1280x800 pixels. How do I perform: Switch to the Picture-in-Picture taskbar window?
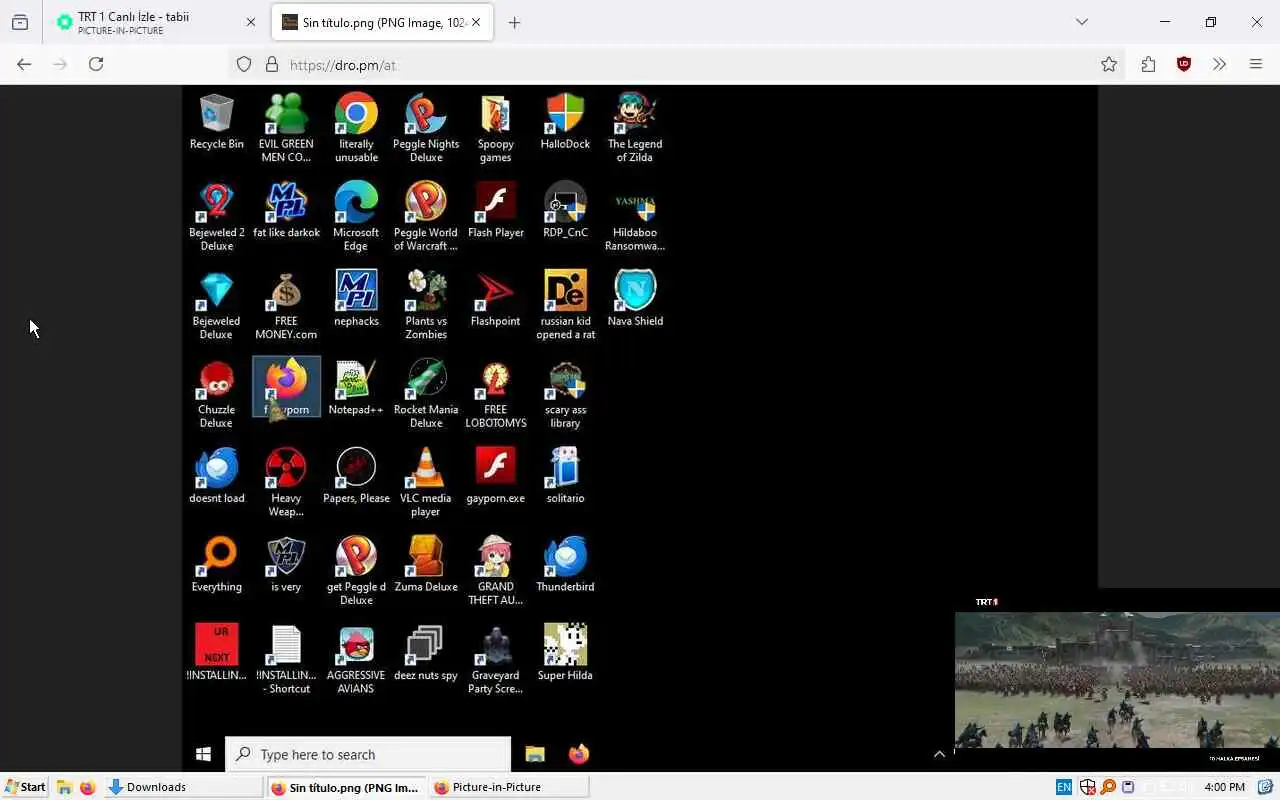pos(509,787)
